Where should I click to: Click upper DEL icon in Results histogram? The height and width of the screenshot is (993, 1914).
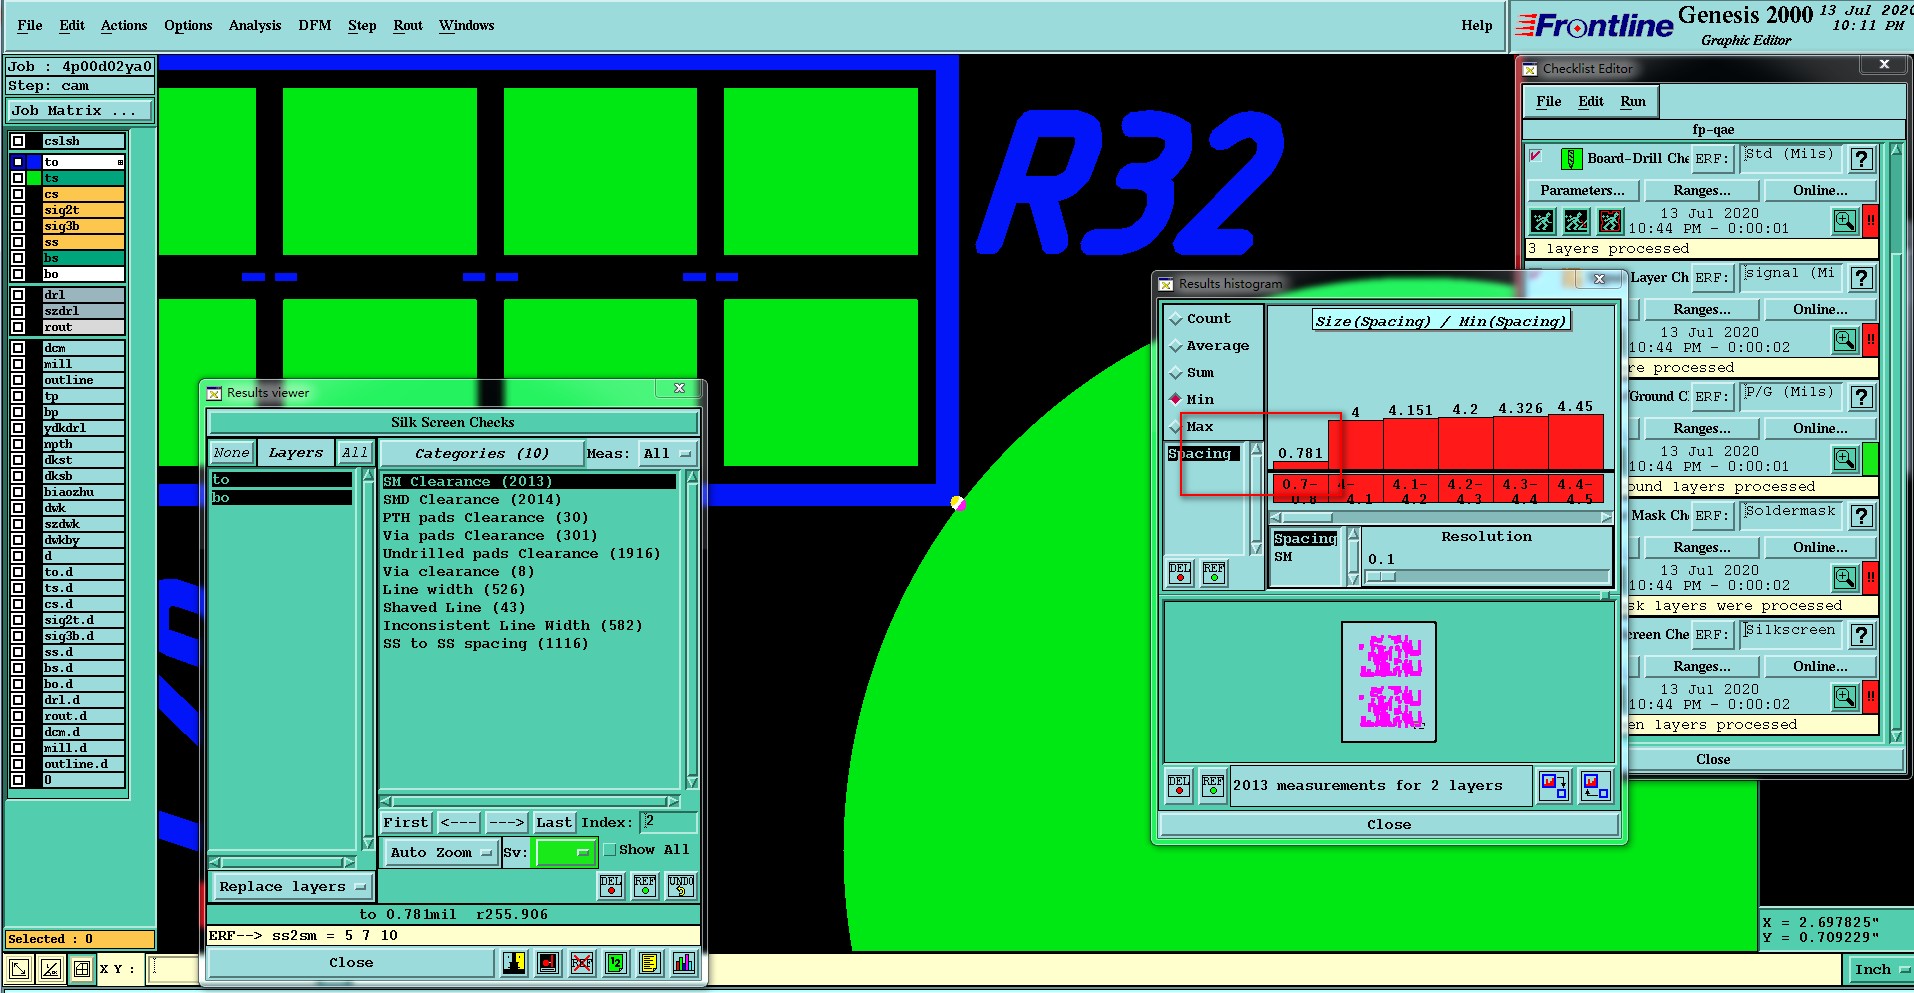click(1180, 572)
